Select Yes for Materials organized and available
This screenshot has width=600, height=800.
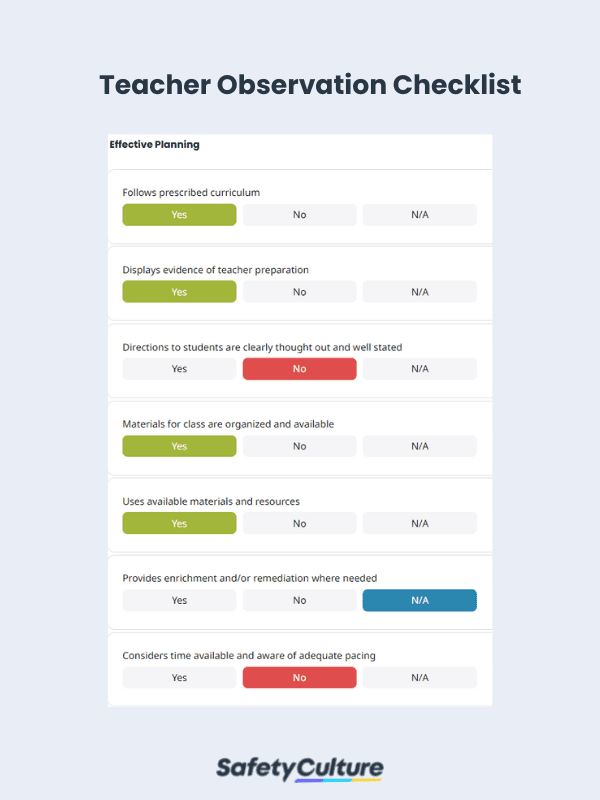[x=178, y=446]
